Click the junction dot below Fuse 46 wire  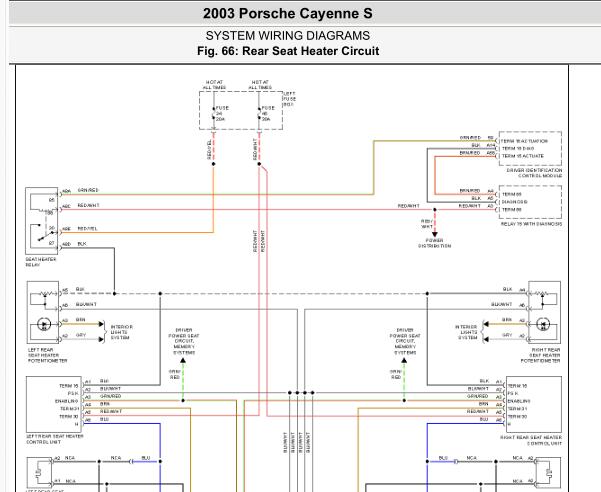(x=259, y=164)
